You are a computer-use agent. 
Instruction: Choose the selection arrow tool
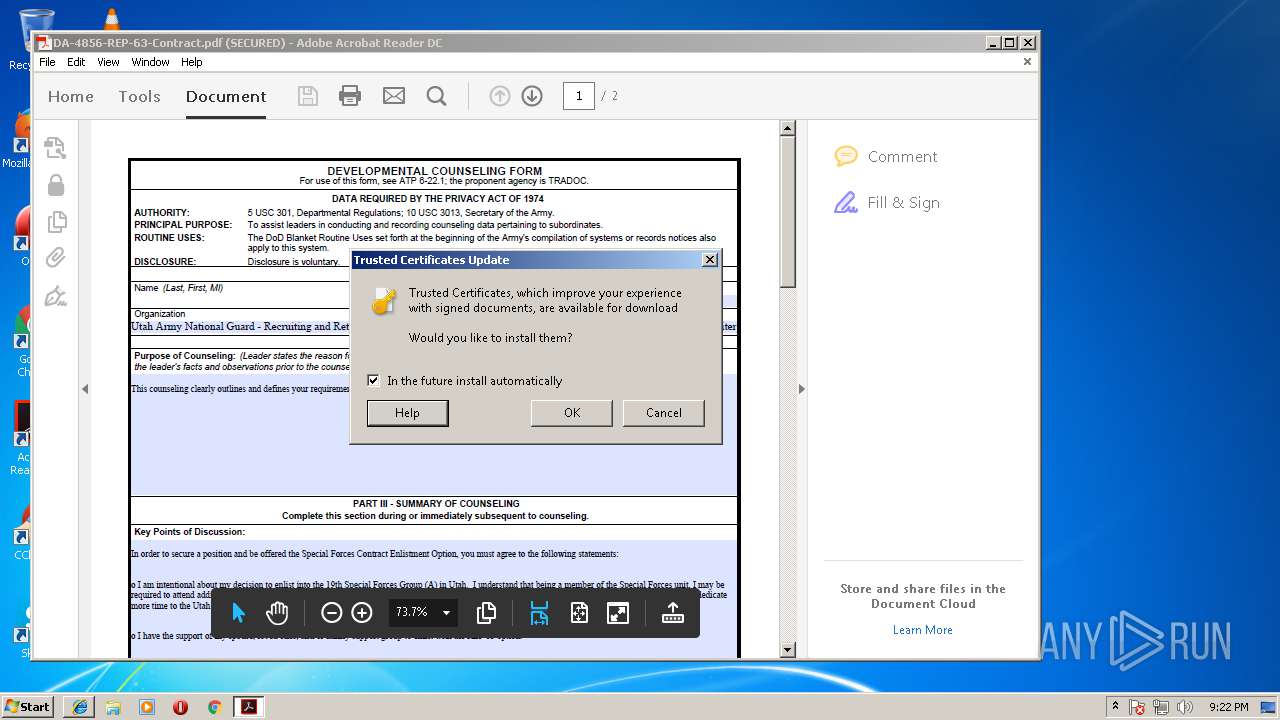tap(238, 613)
